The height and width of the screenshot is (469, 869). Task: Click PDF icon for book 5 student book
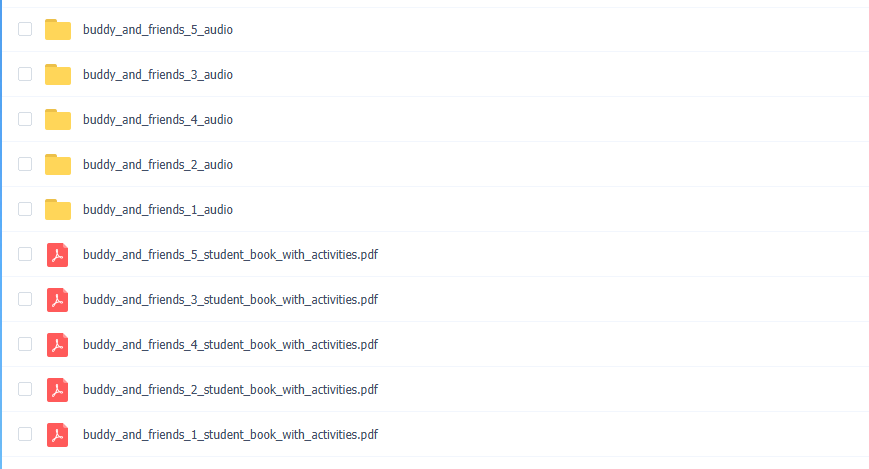[58, 255]
